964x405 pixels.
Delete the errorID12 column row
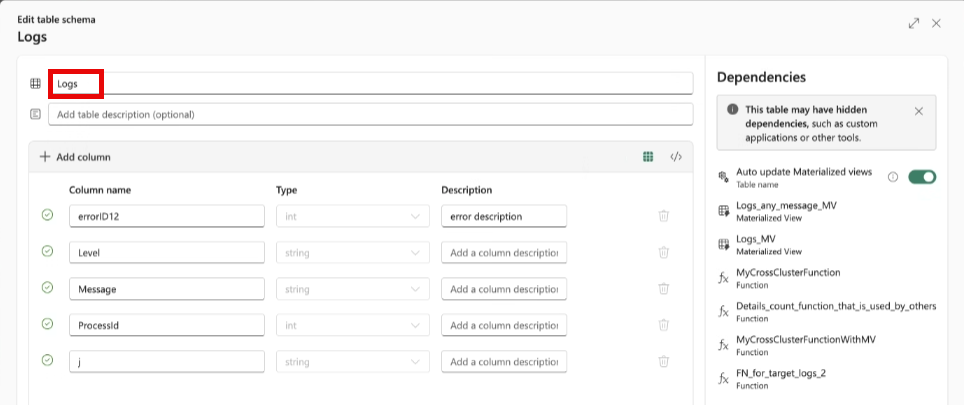(x=663, y=216)
